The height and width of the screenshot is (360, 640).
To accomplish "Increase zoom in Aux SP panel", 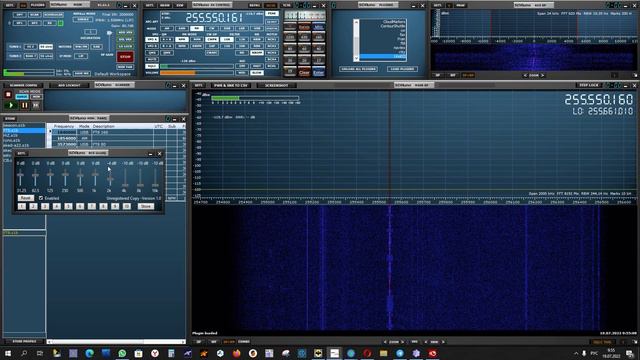I will click(543, 75).
